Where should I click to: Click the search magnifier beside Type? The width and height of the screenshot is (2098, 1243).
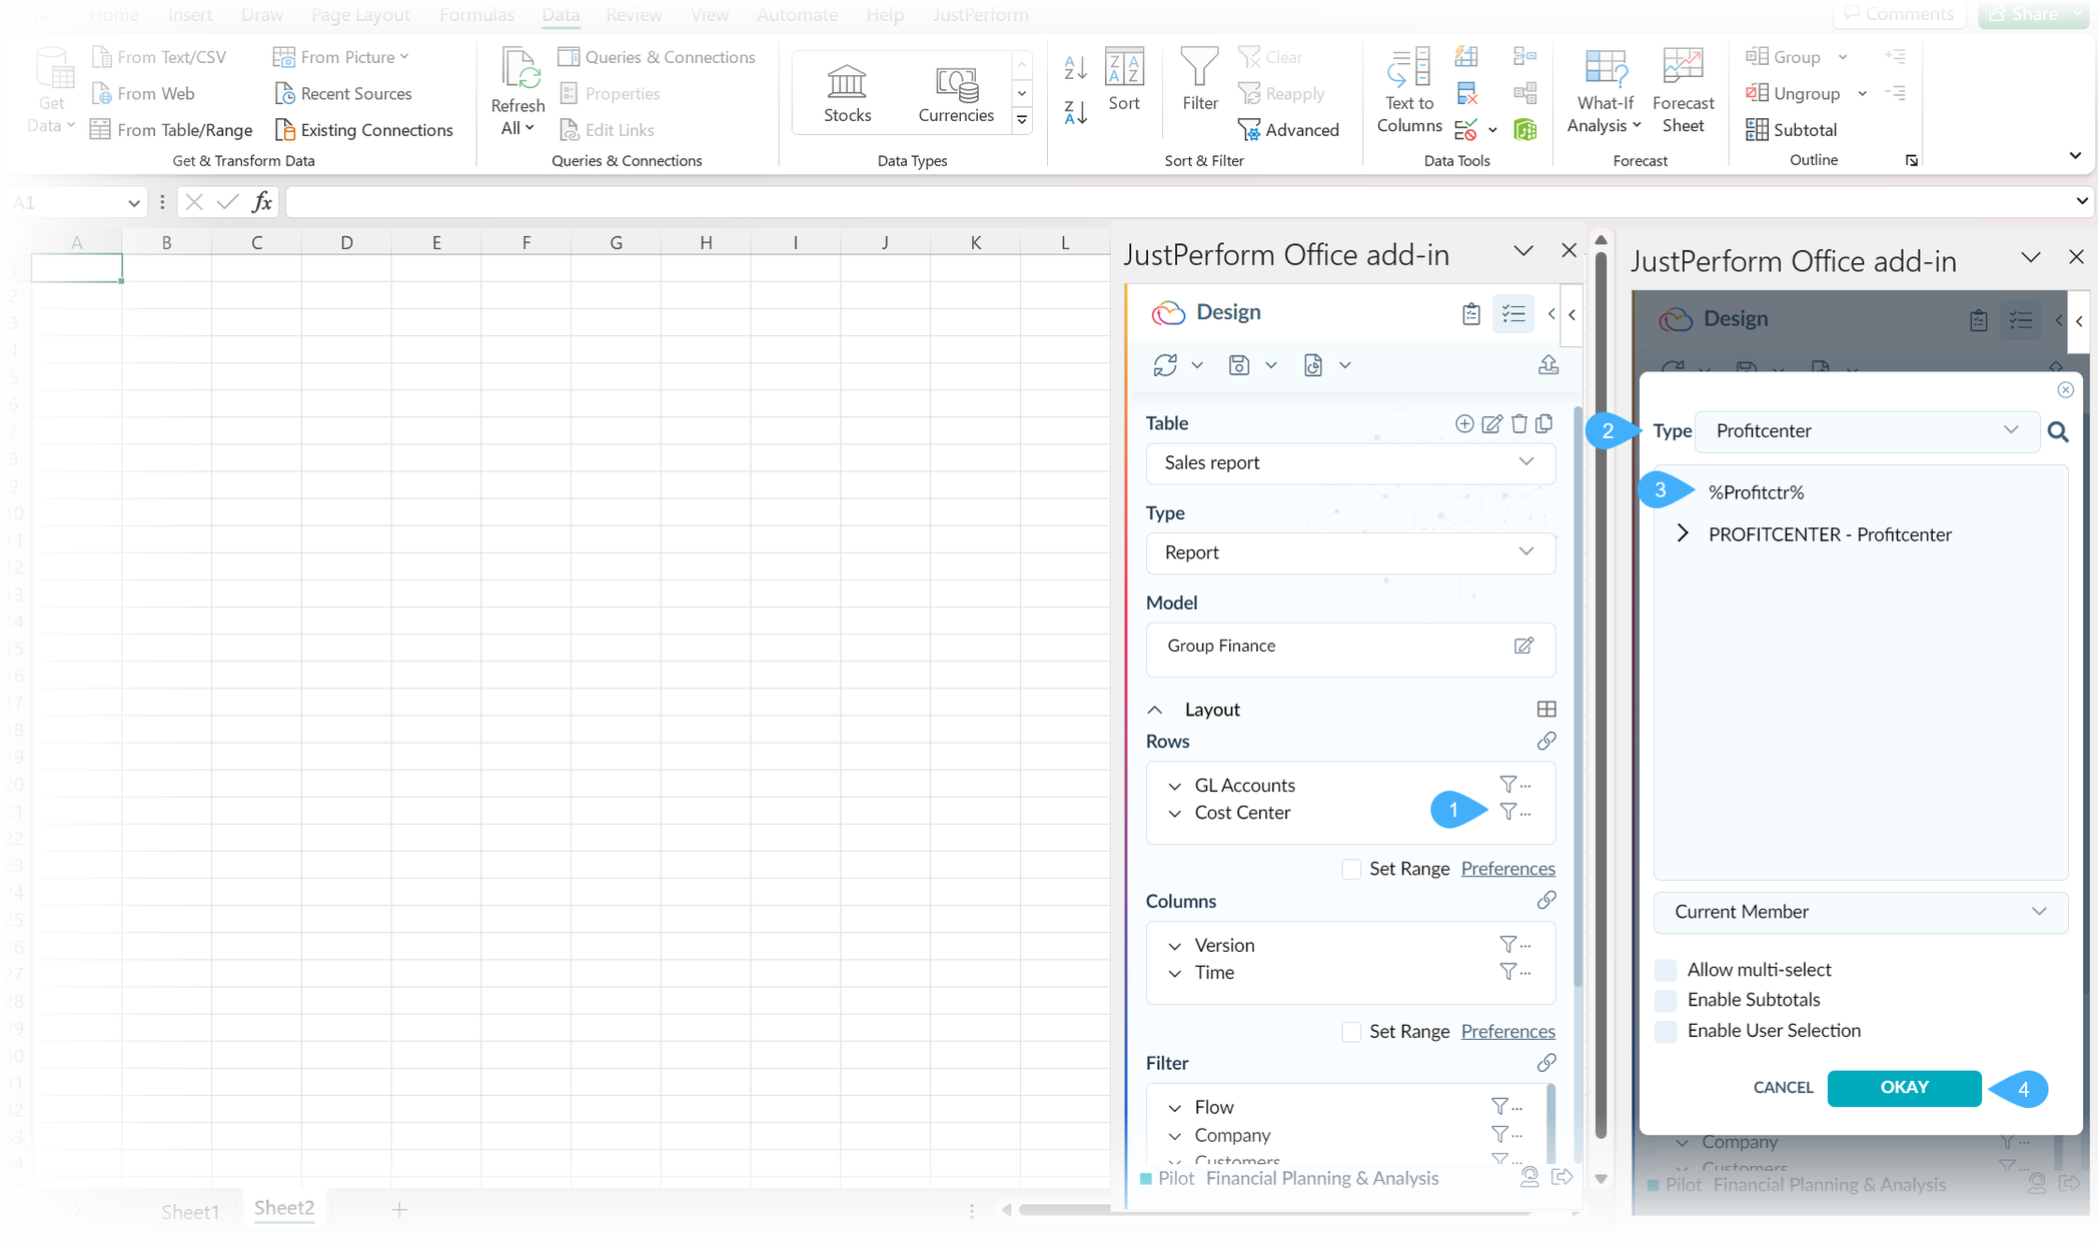(x=2057, y=431)
